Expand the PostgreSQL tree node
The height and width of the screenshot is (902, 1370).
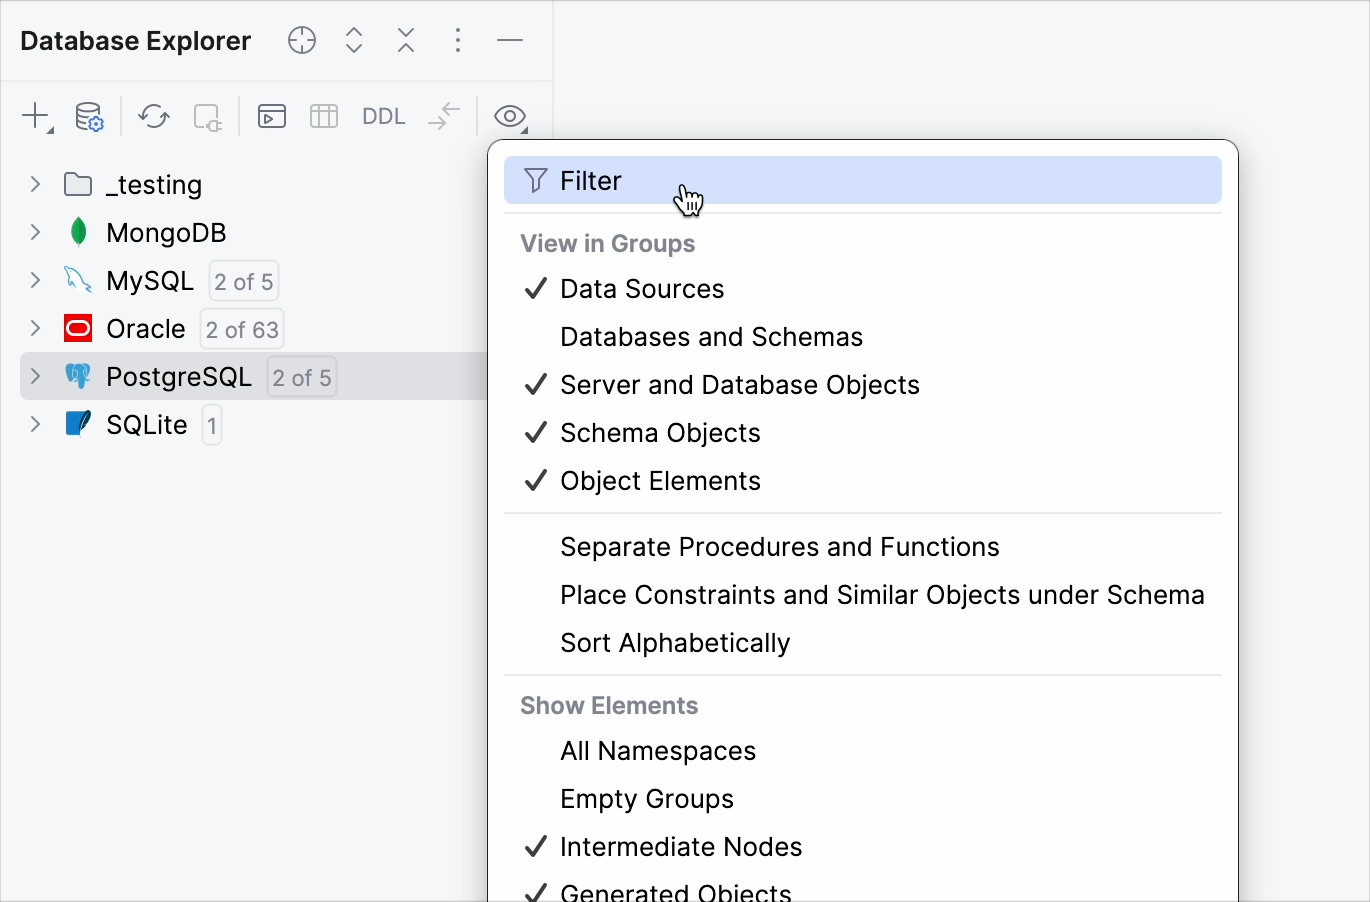coord(35,376)
